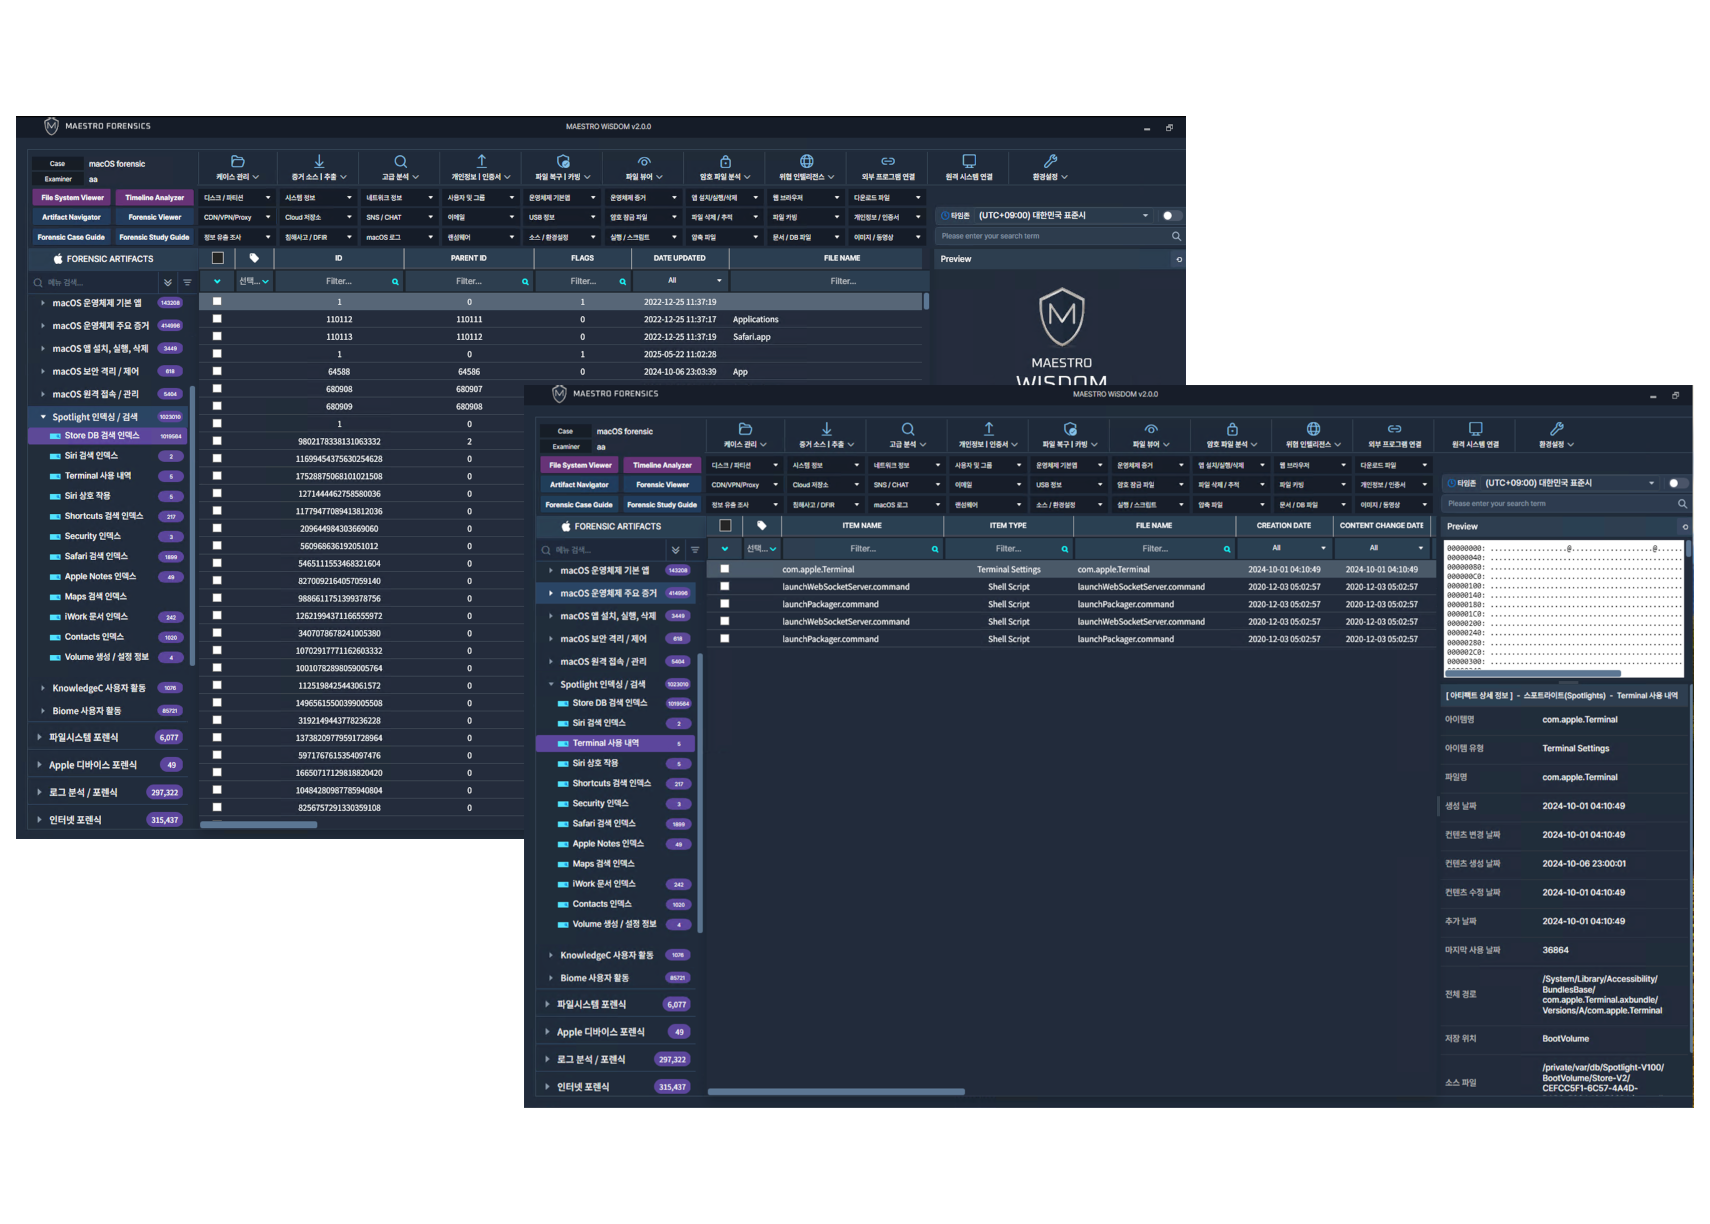
Task: Click 원격 시스템 연결 monitor icon in front window
Action: click(x=1475, y=428)
